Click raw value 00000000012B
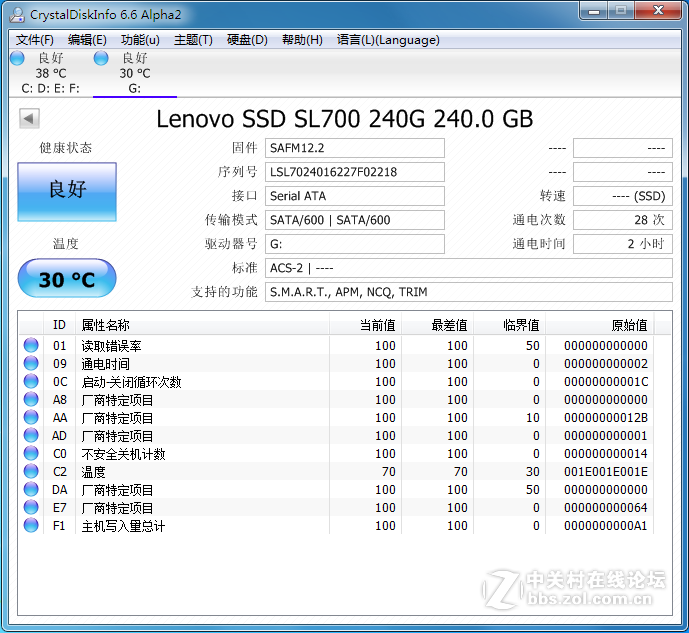This screenshot has height=633, width=689. click(606, 418)
